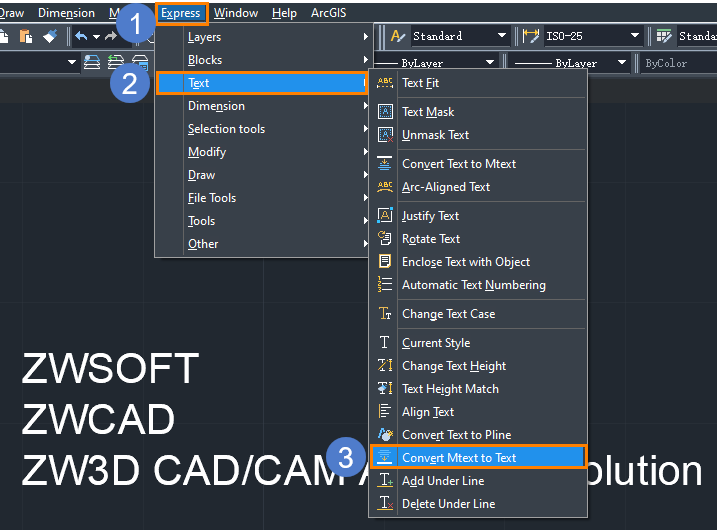The width and height of the screenshot is (717, 530).
Task: Click the Text Fit icon
Action: [x=385, y=83]
